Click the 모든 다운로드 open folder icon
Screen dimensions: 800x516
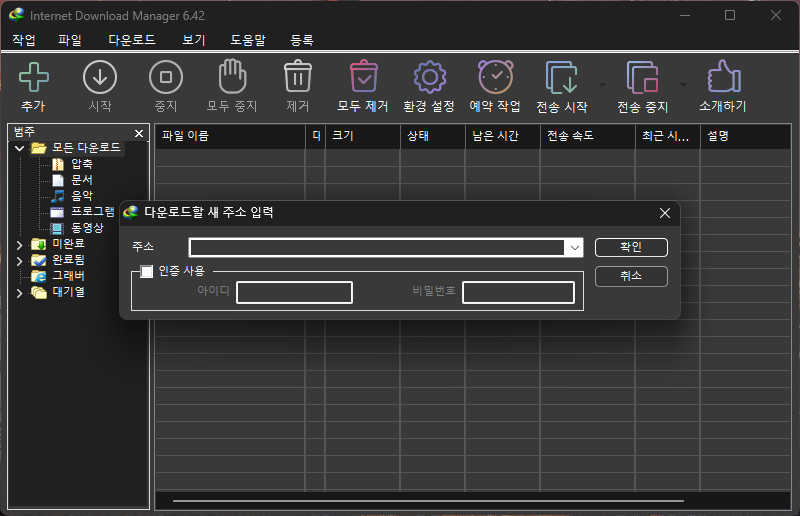tap(39, 148)
